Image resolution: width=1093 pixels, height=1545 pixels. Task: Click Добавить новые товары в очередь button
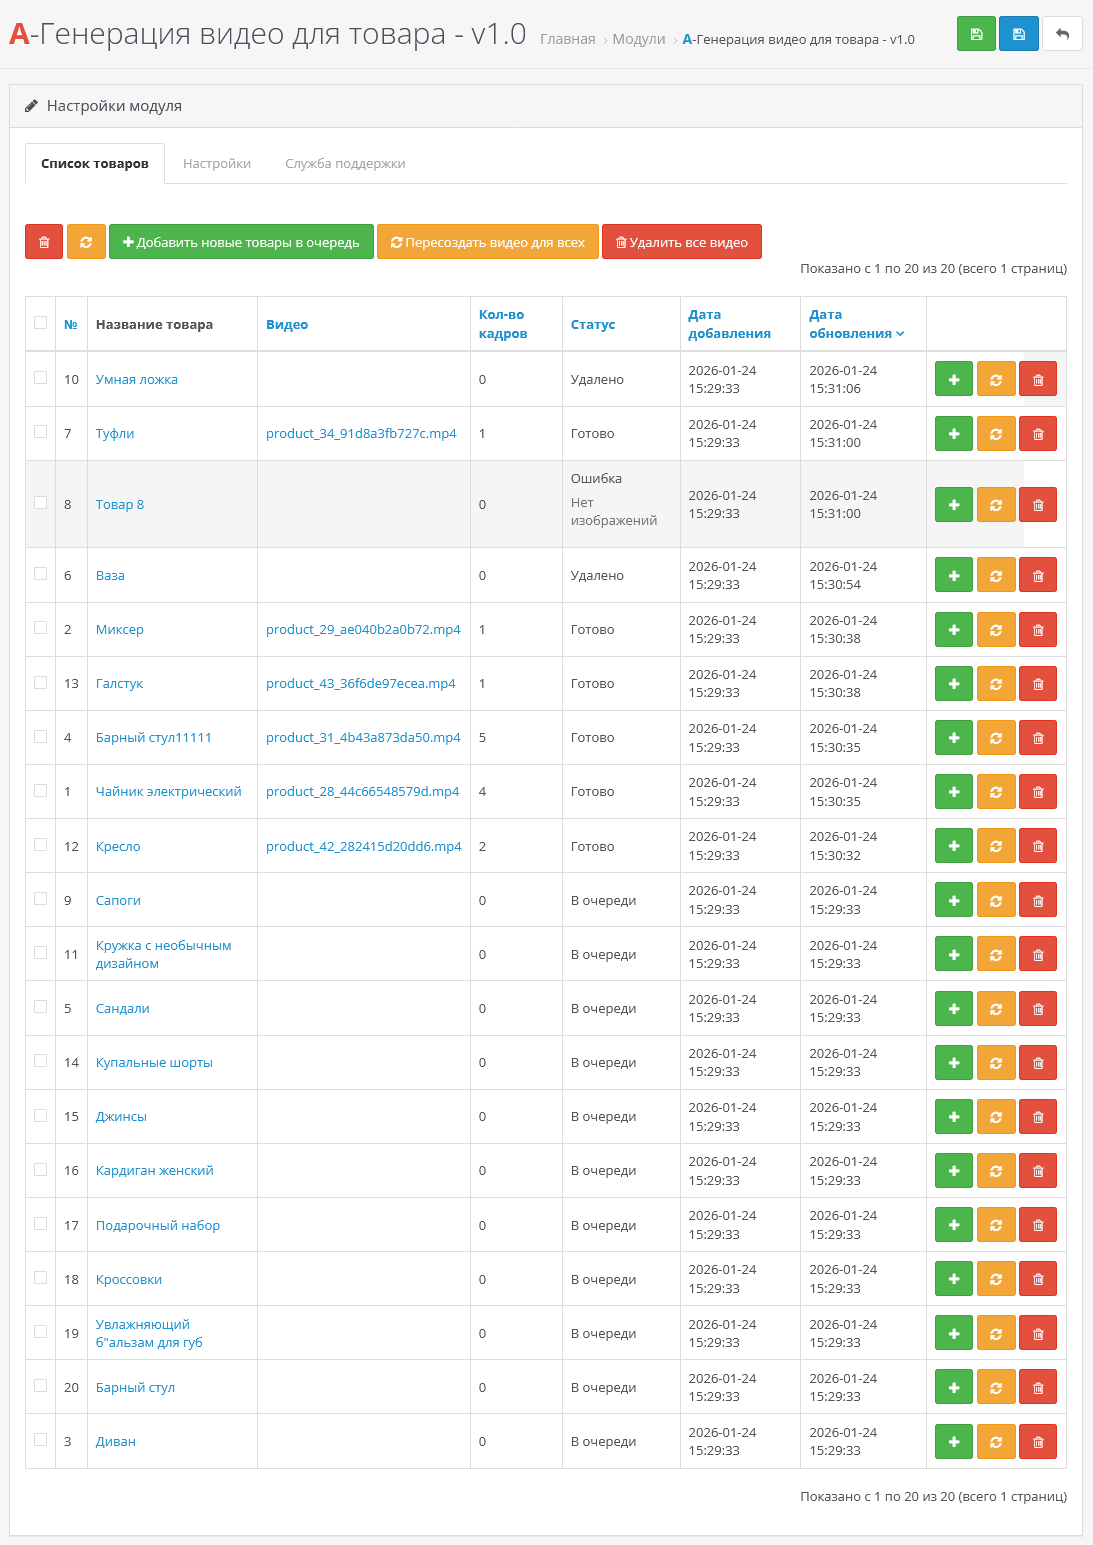coord(241,242)
